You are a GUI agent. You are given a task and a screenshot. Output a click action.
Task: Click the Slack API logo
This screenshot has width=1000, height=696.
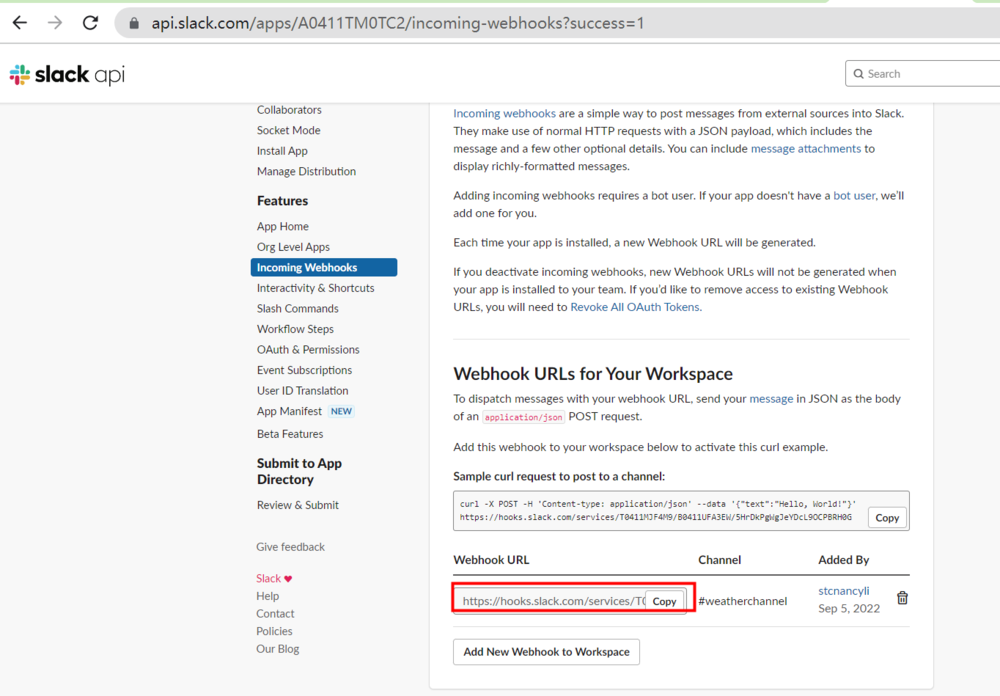click(67, 75)
